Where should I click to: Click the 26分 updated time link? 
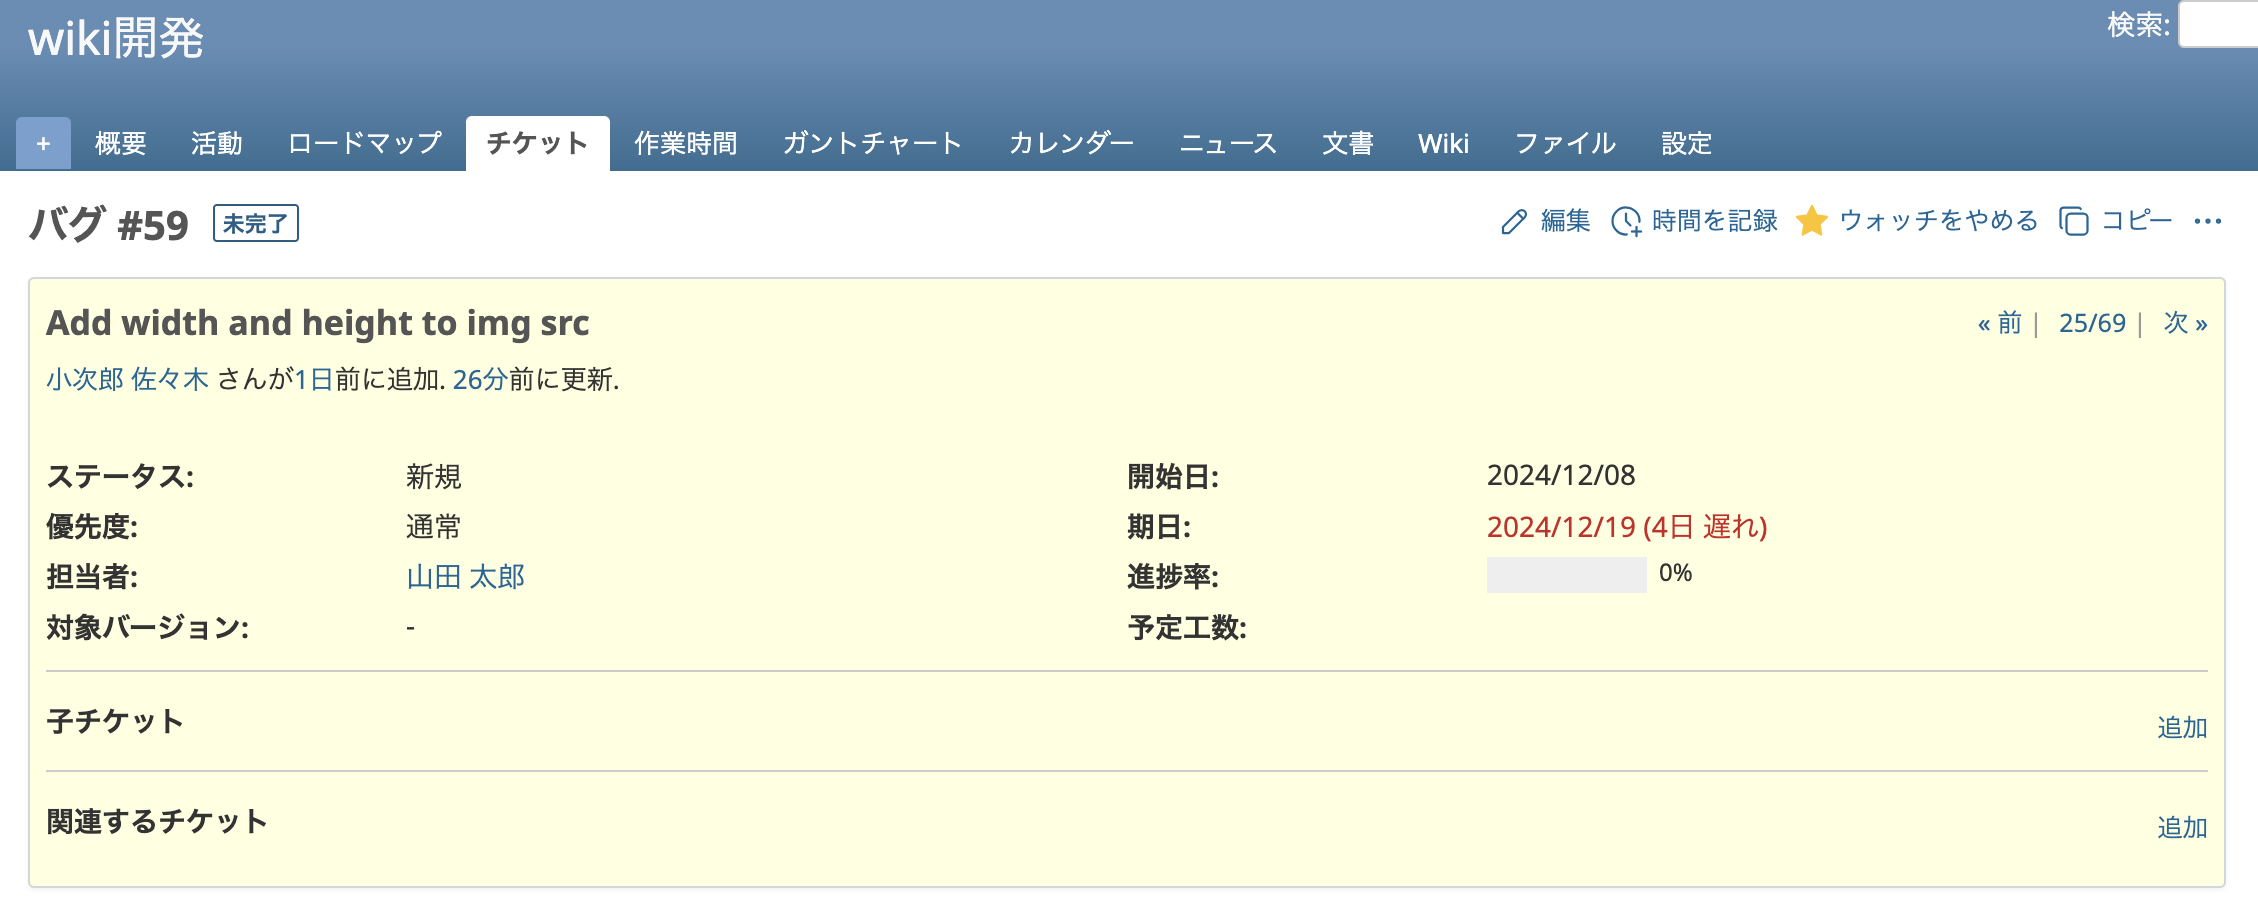480,379
